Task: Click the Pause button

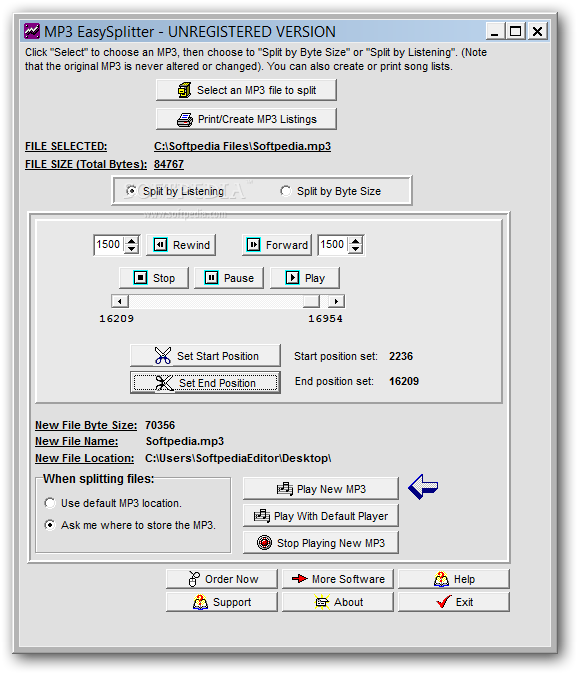Action: point(229,278)
